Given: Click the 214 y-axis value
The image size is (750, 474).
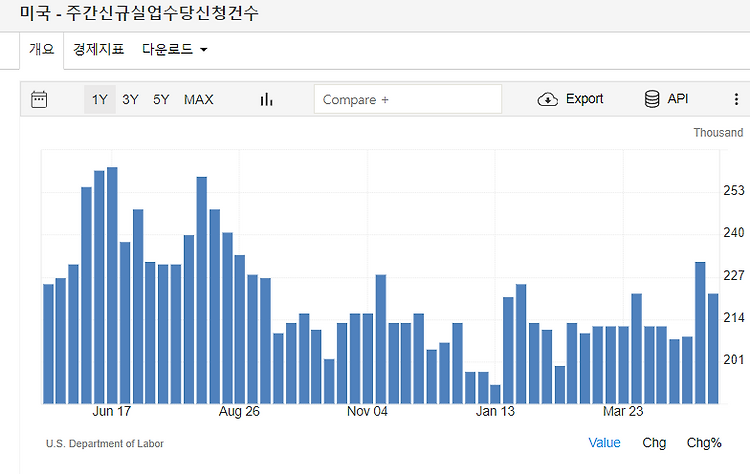Looking at the screenshot, I should coord(734,318).
